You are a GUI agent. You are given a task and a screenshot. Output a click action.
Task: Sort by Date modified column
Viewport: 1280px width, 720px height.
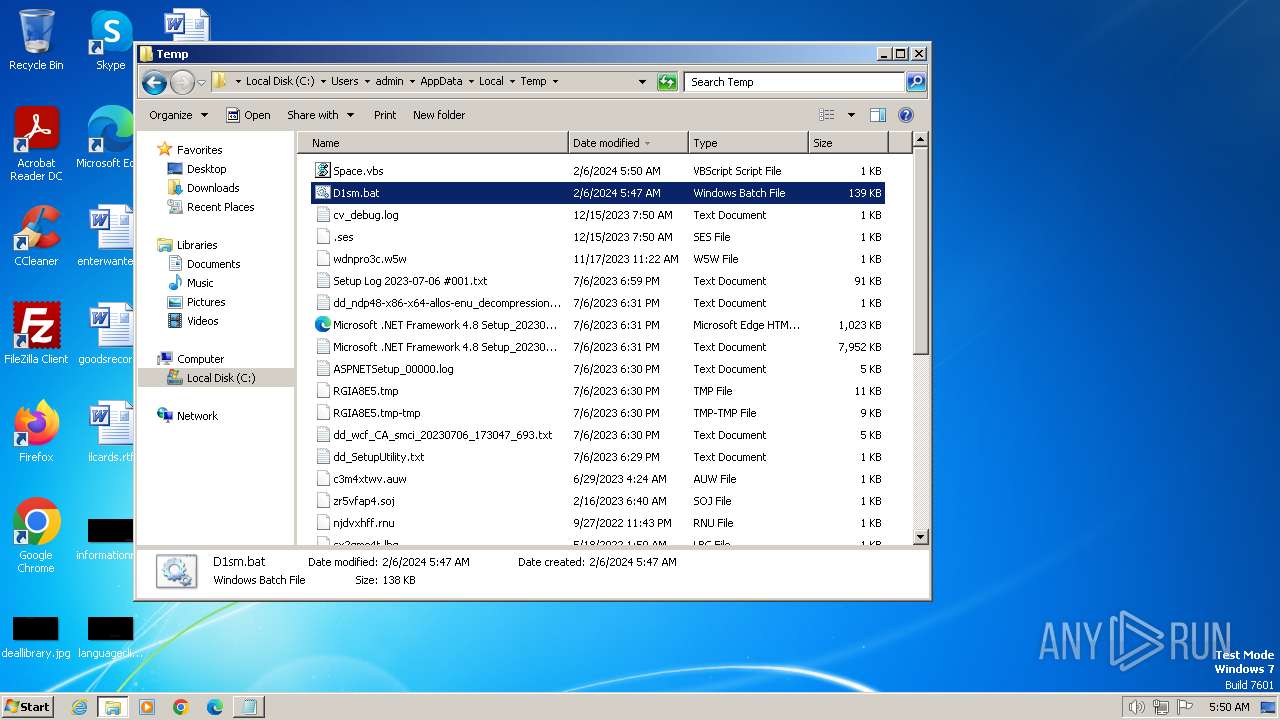coord(628,143)
